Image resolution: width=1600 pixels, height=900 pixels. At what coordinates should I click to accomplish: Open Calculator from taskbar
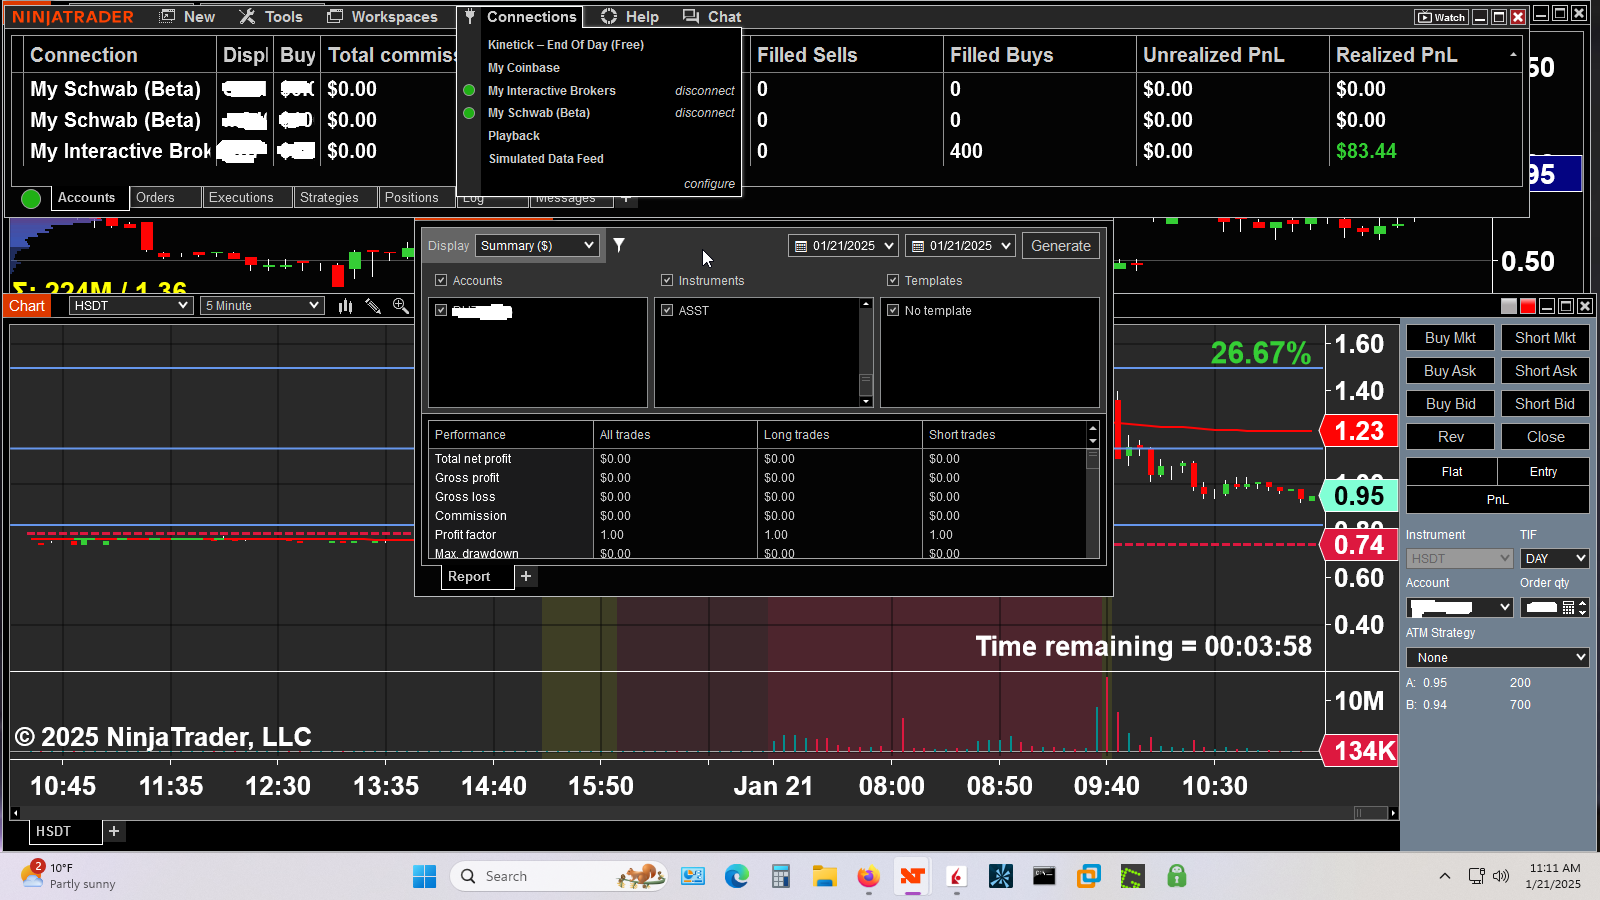click(x=781, y=877)
